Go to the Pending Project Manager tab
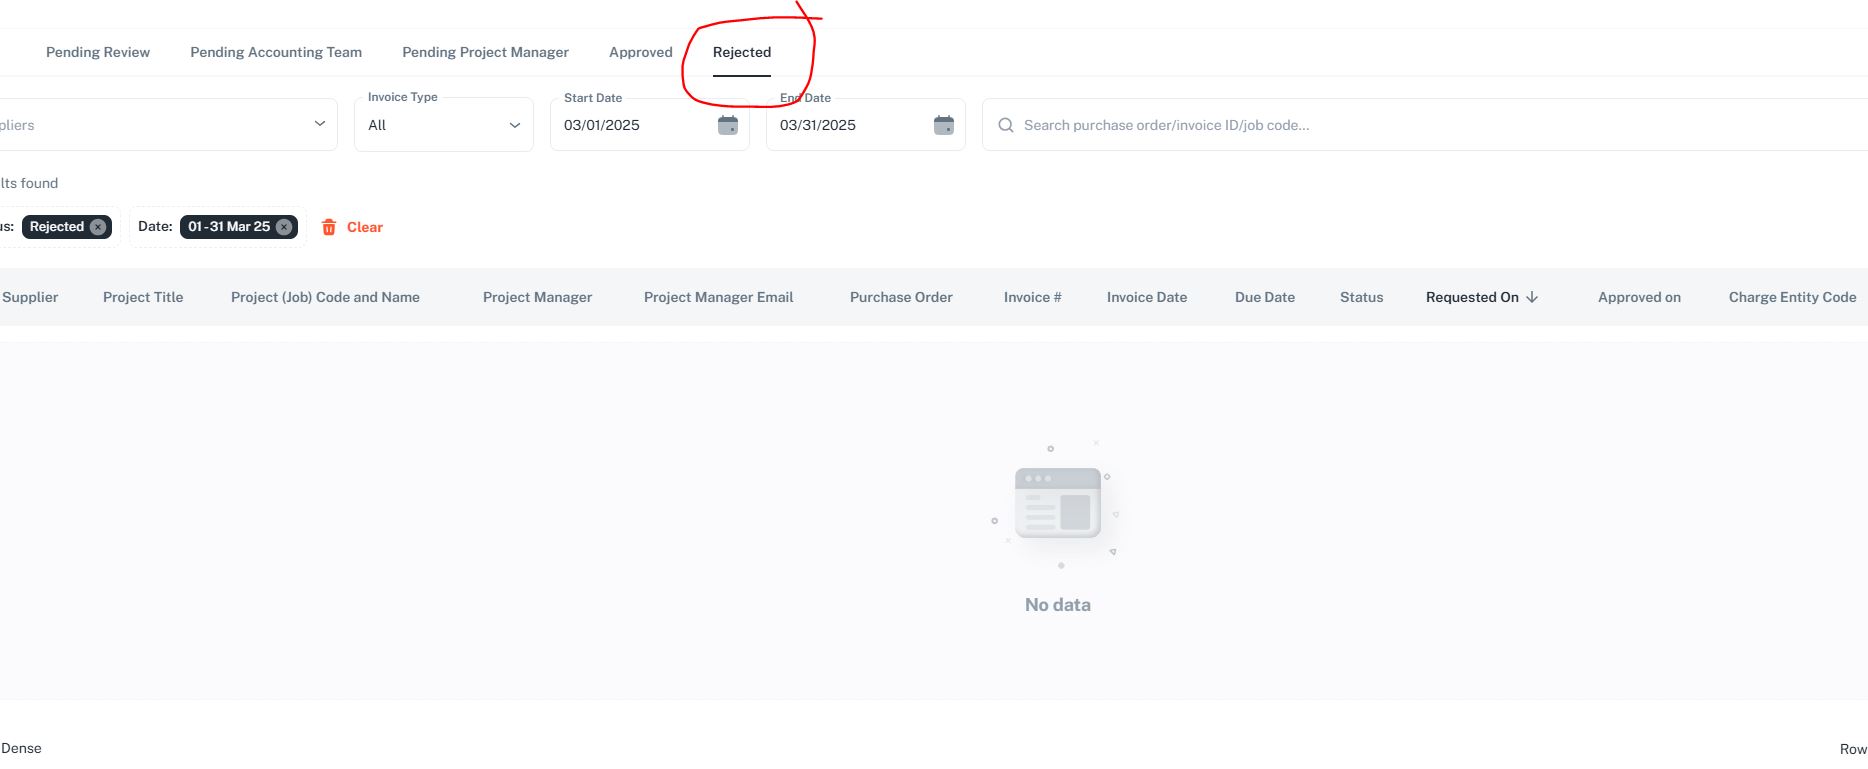 pyautogui.click(x=485, y=52)
